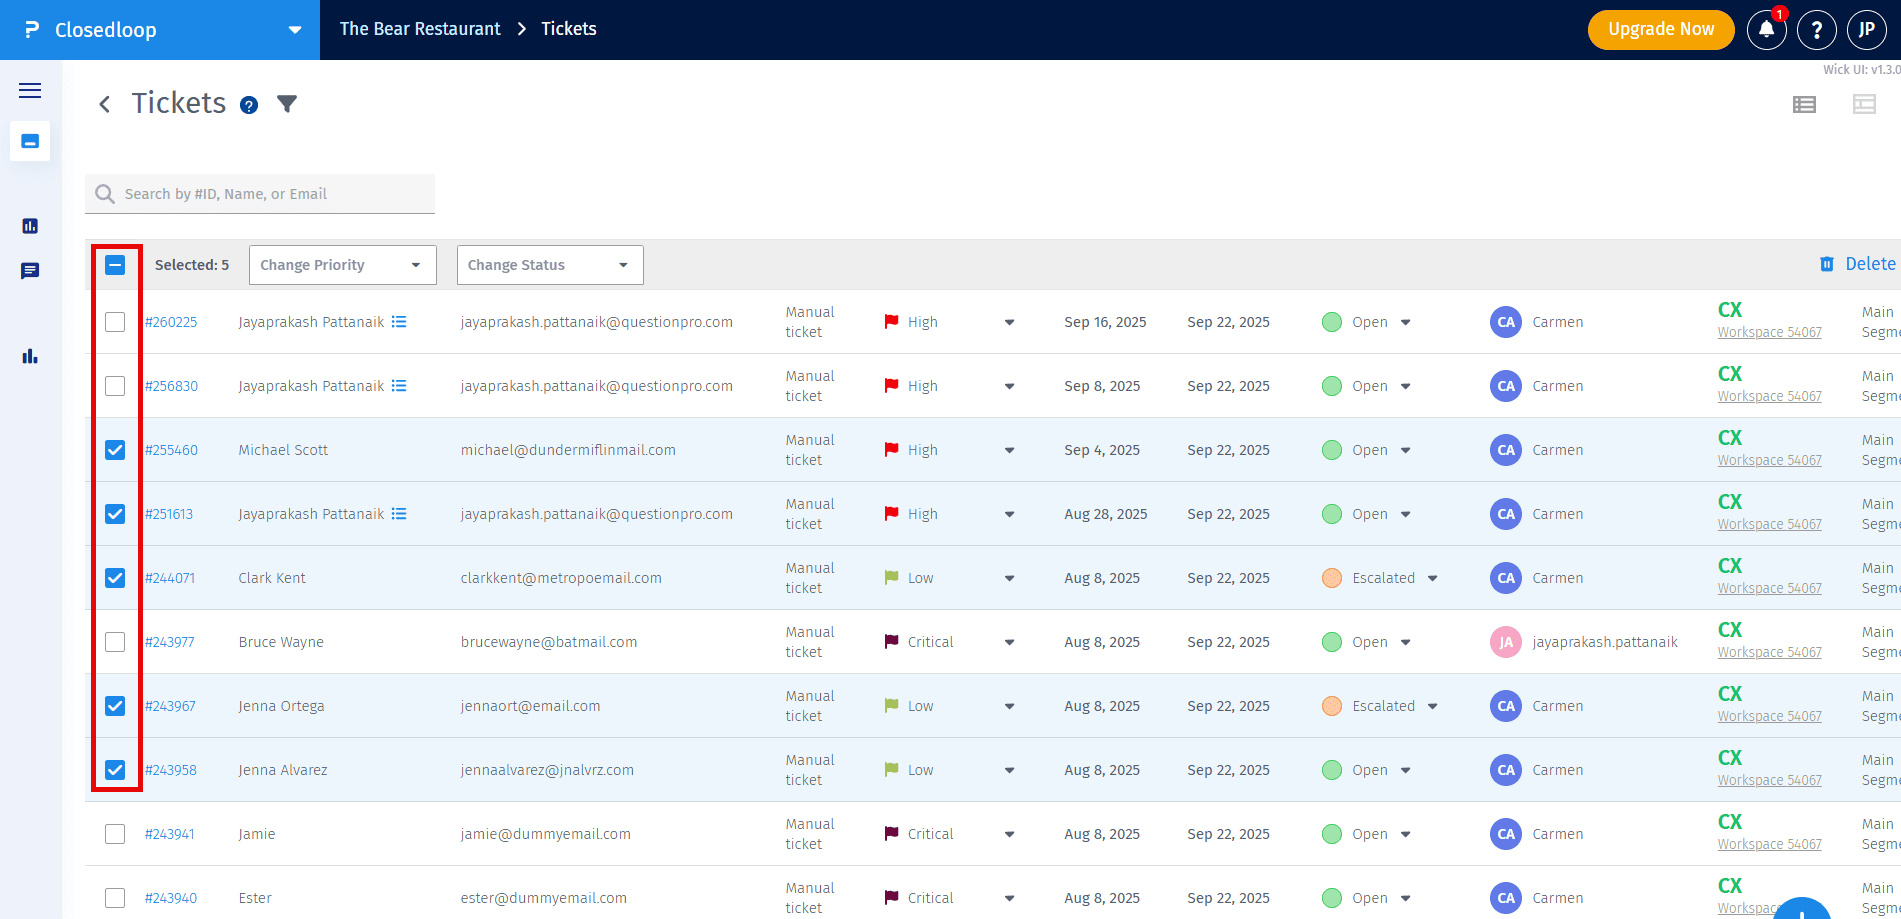Open the filter funnel icon beside Tickets
Image resolution: width=1901 pixels, height=919 pixels.
point(287,104)
